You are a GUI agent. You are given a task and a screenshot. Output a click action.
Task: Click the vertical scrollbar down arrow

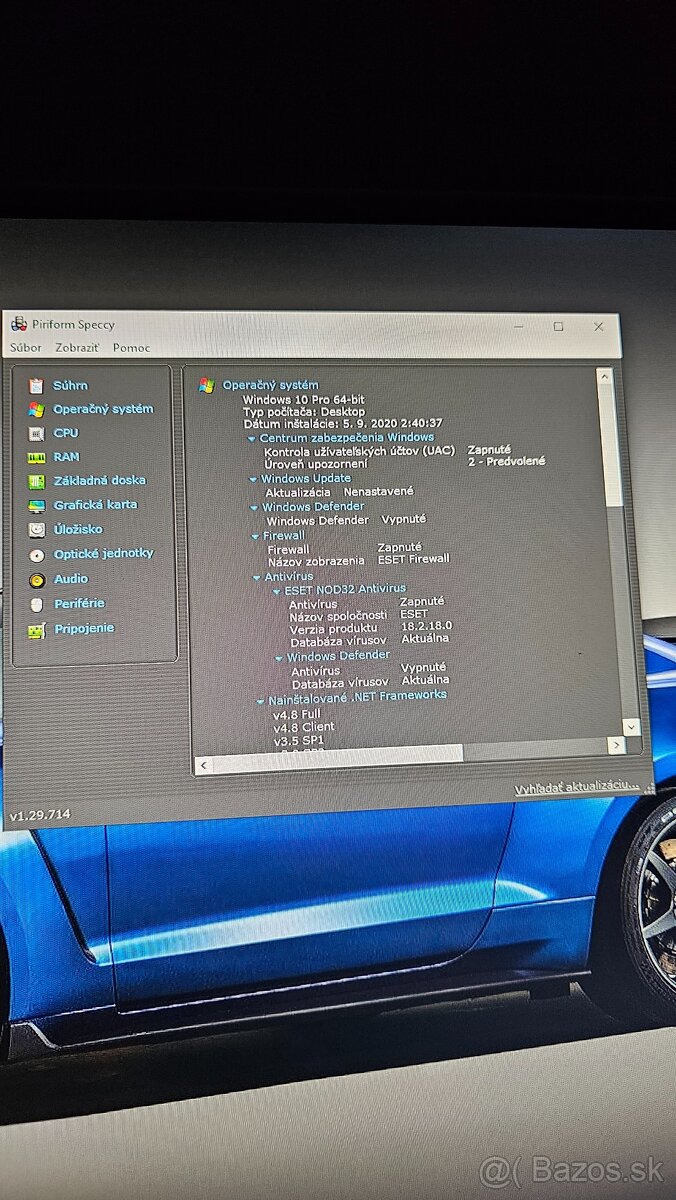tap(631, 727)
